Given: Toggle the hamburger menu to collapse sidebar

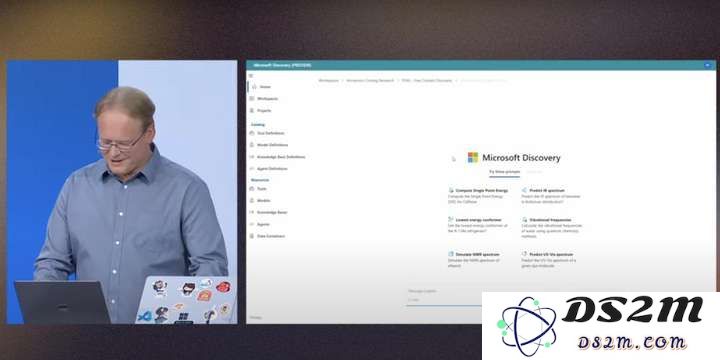Looking at the screenshot, I should [x=251, y=75].
